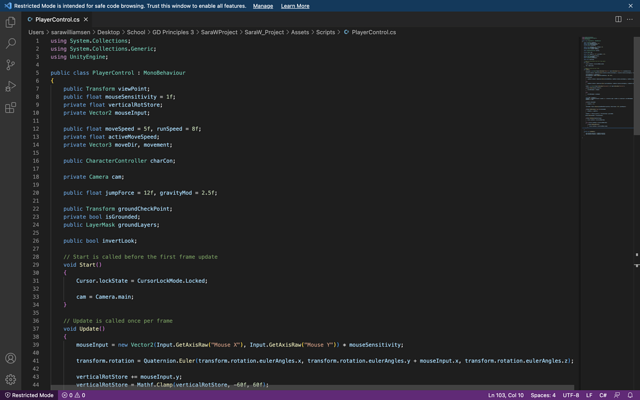Click the CharacterController type name

point(116,161)
